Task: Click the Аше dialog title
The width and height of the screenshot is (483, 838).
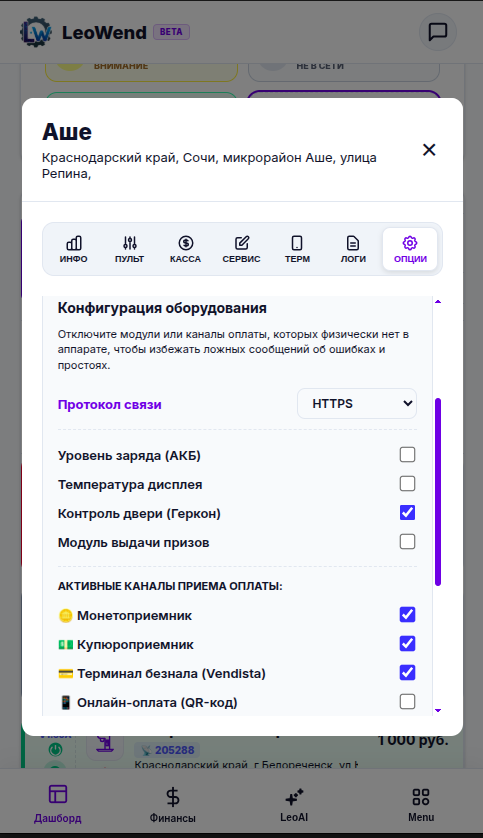Action: pyautogui.click(x=67, y=131)
